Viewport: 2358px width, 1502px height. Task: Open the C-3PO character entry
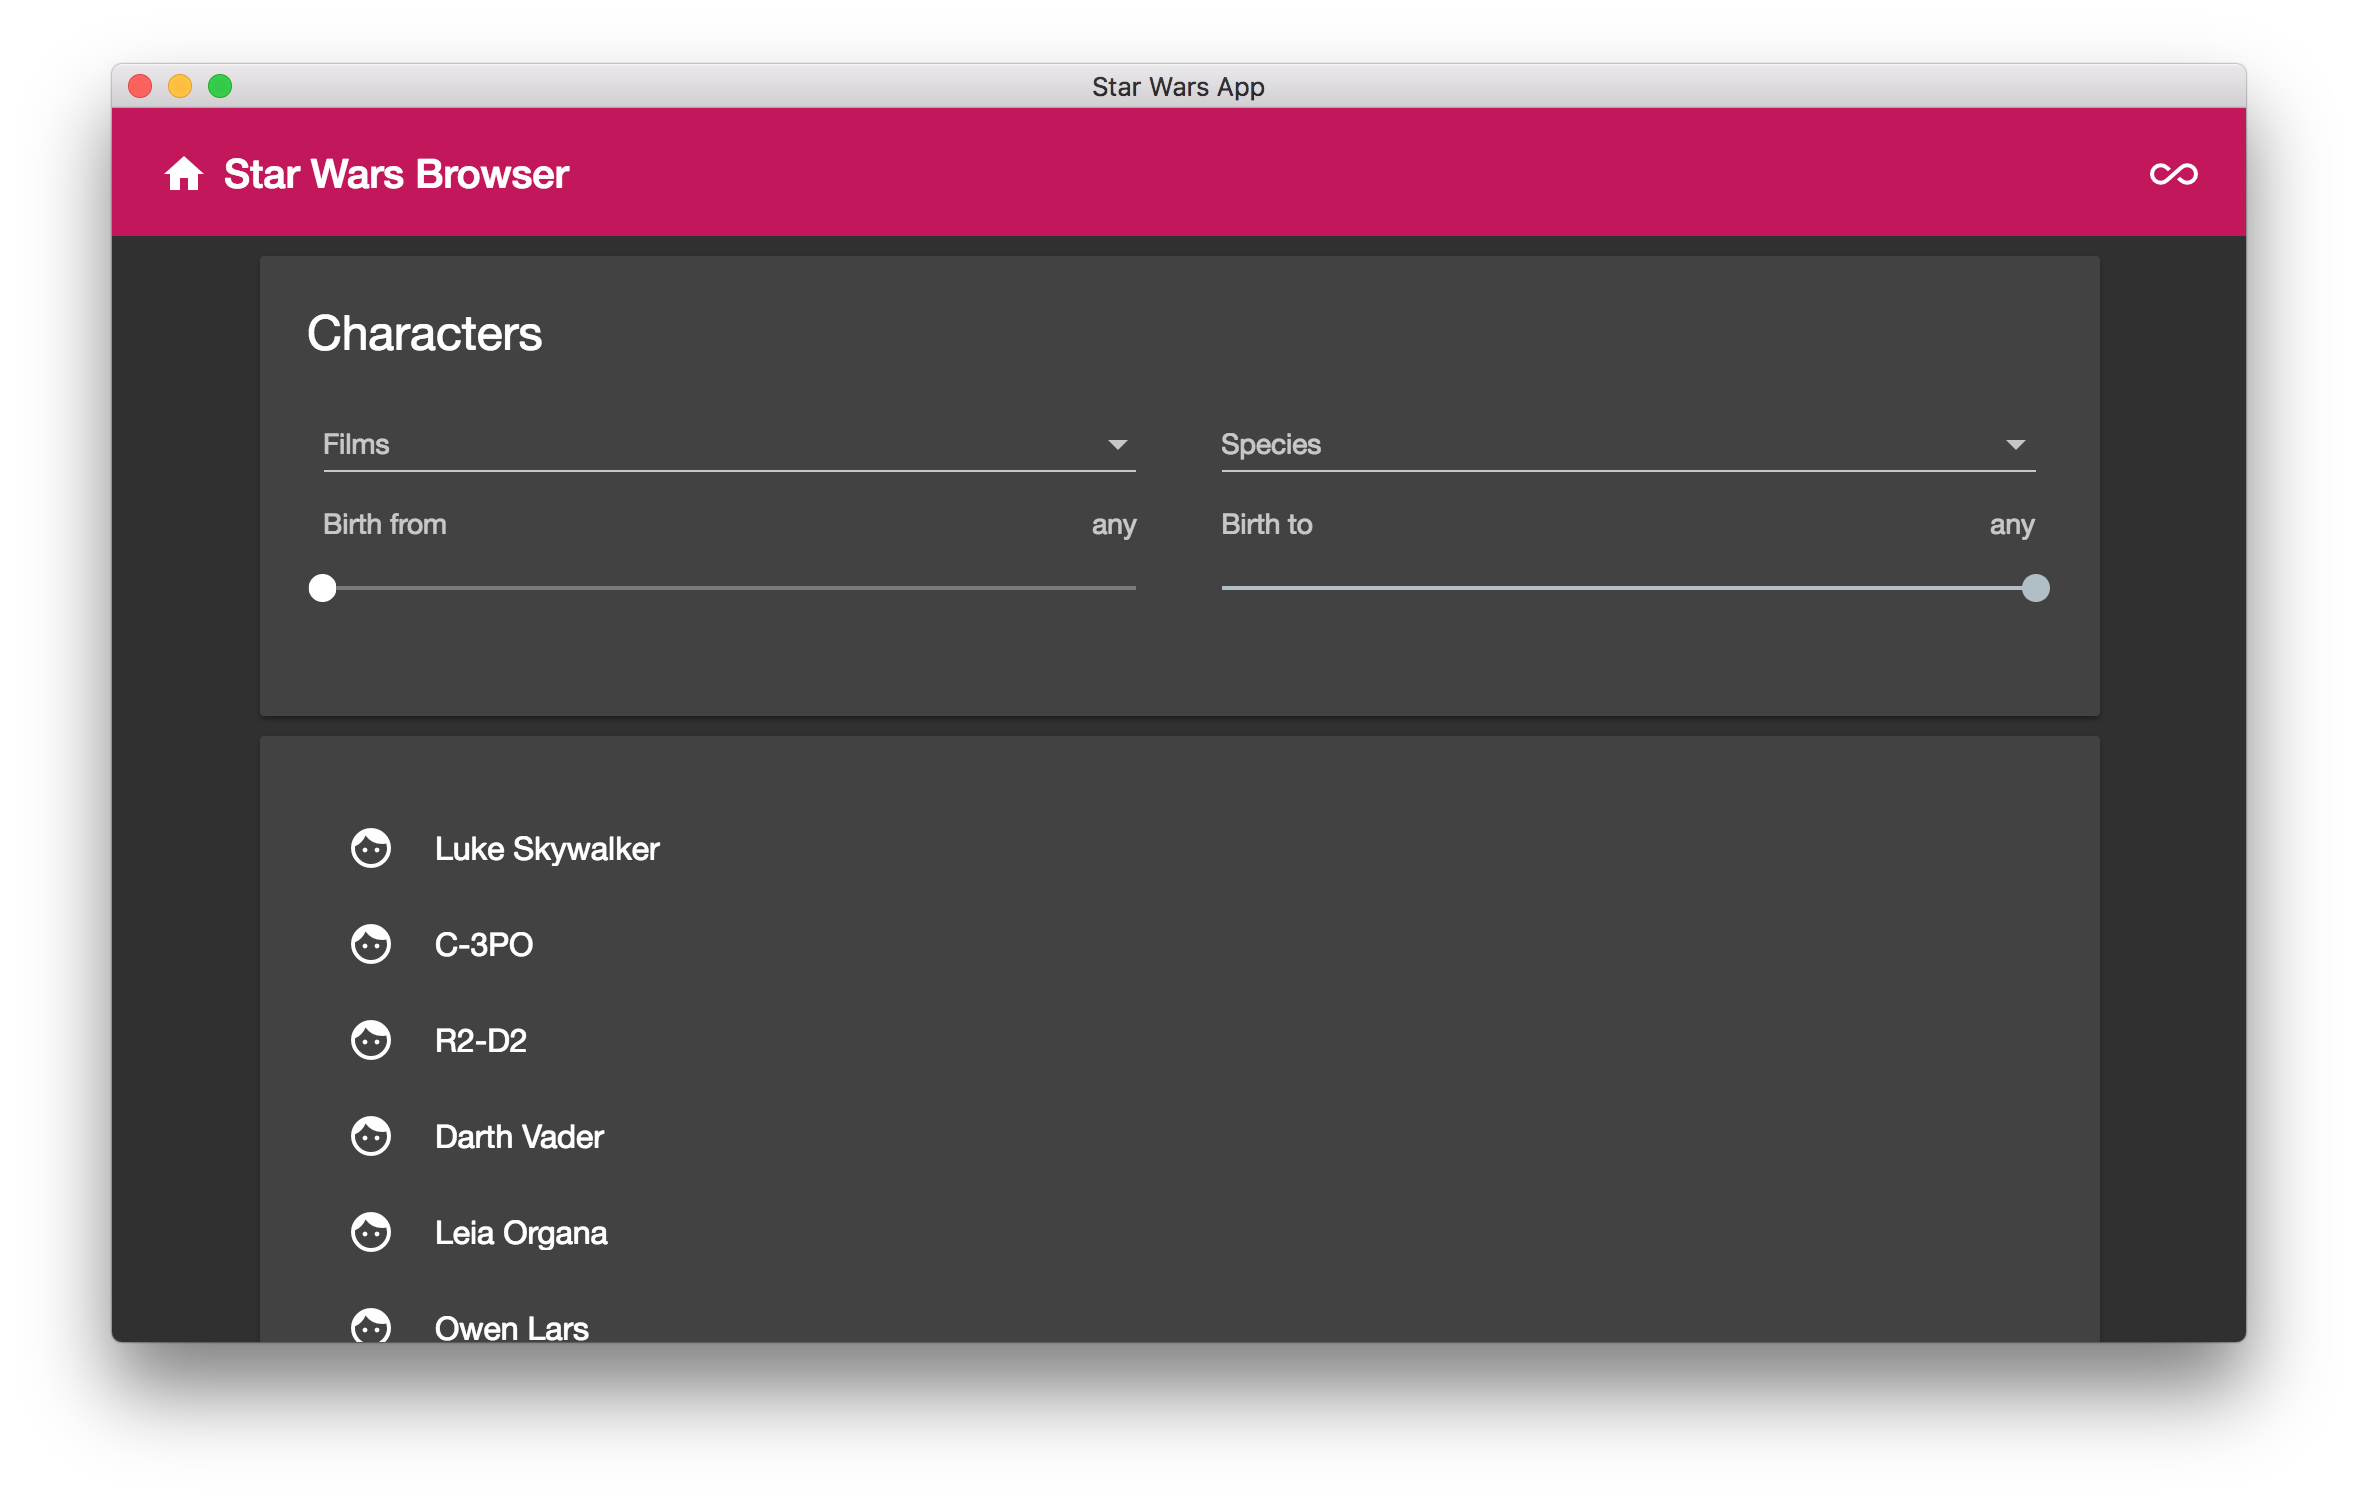pos(484,944)
